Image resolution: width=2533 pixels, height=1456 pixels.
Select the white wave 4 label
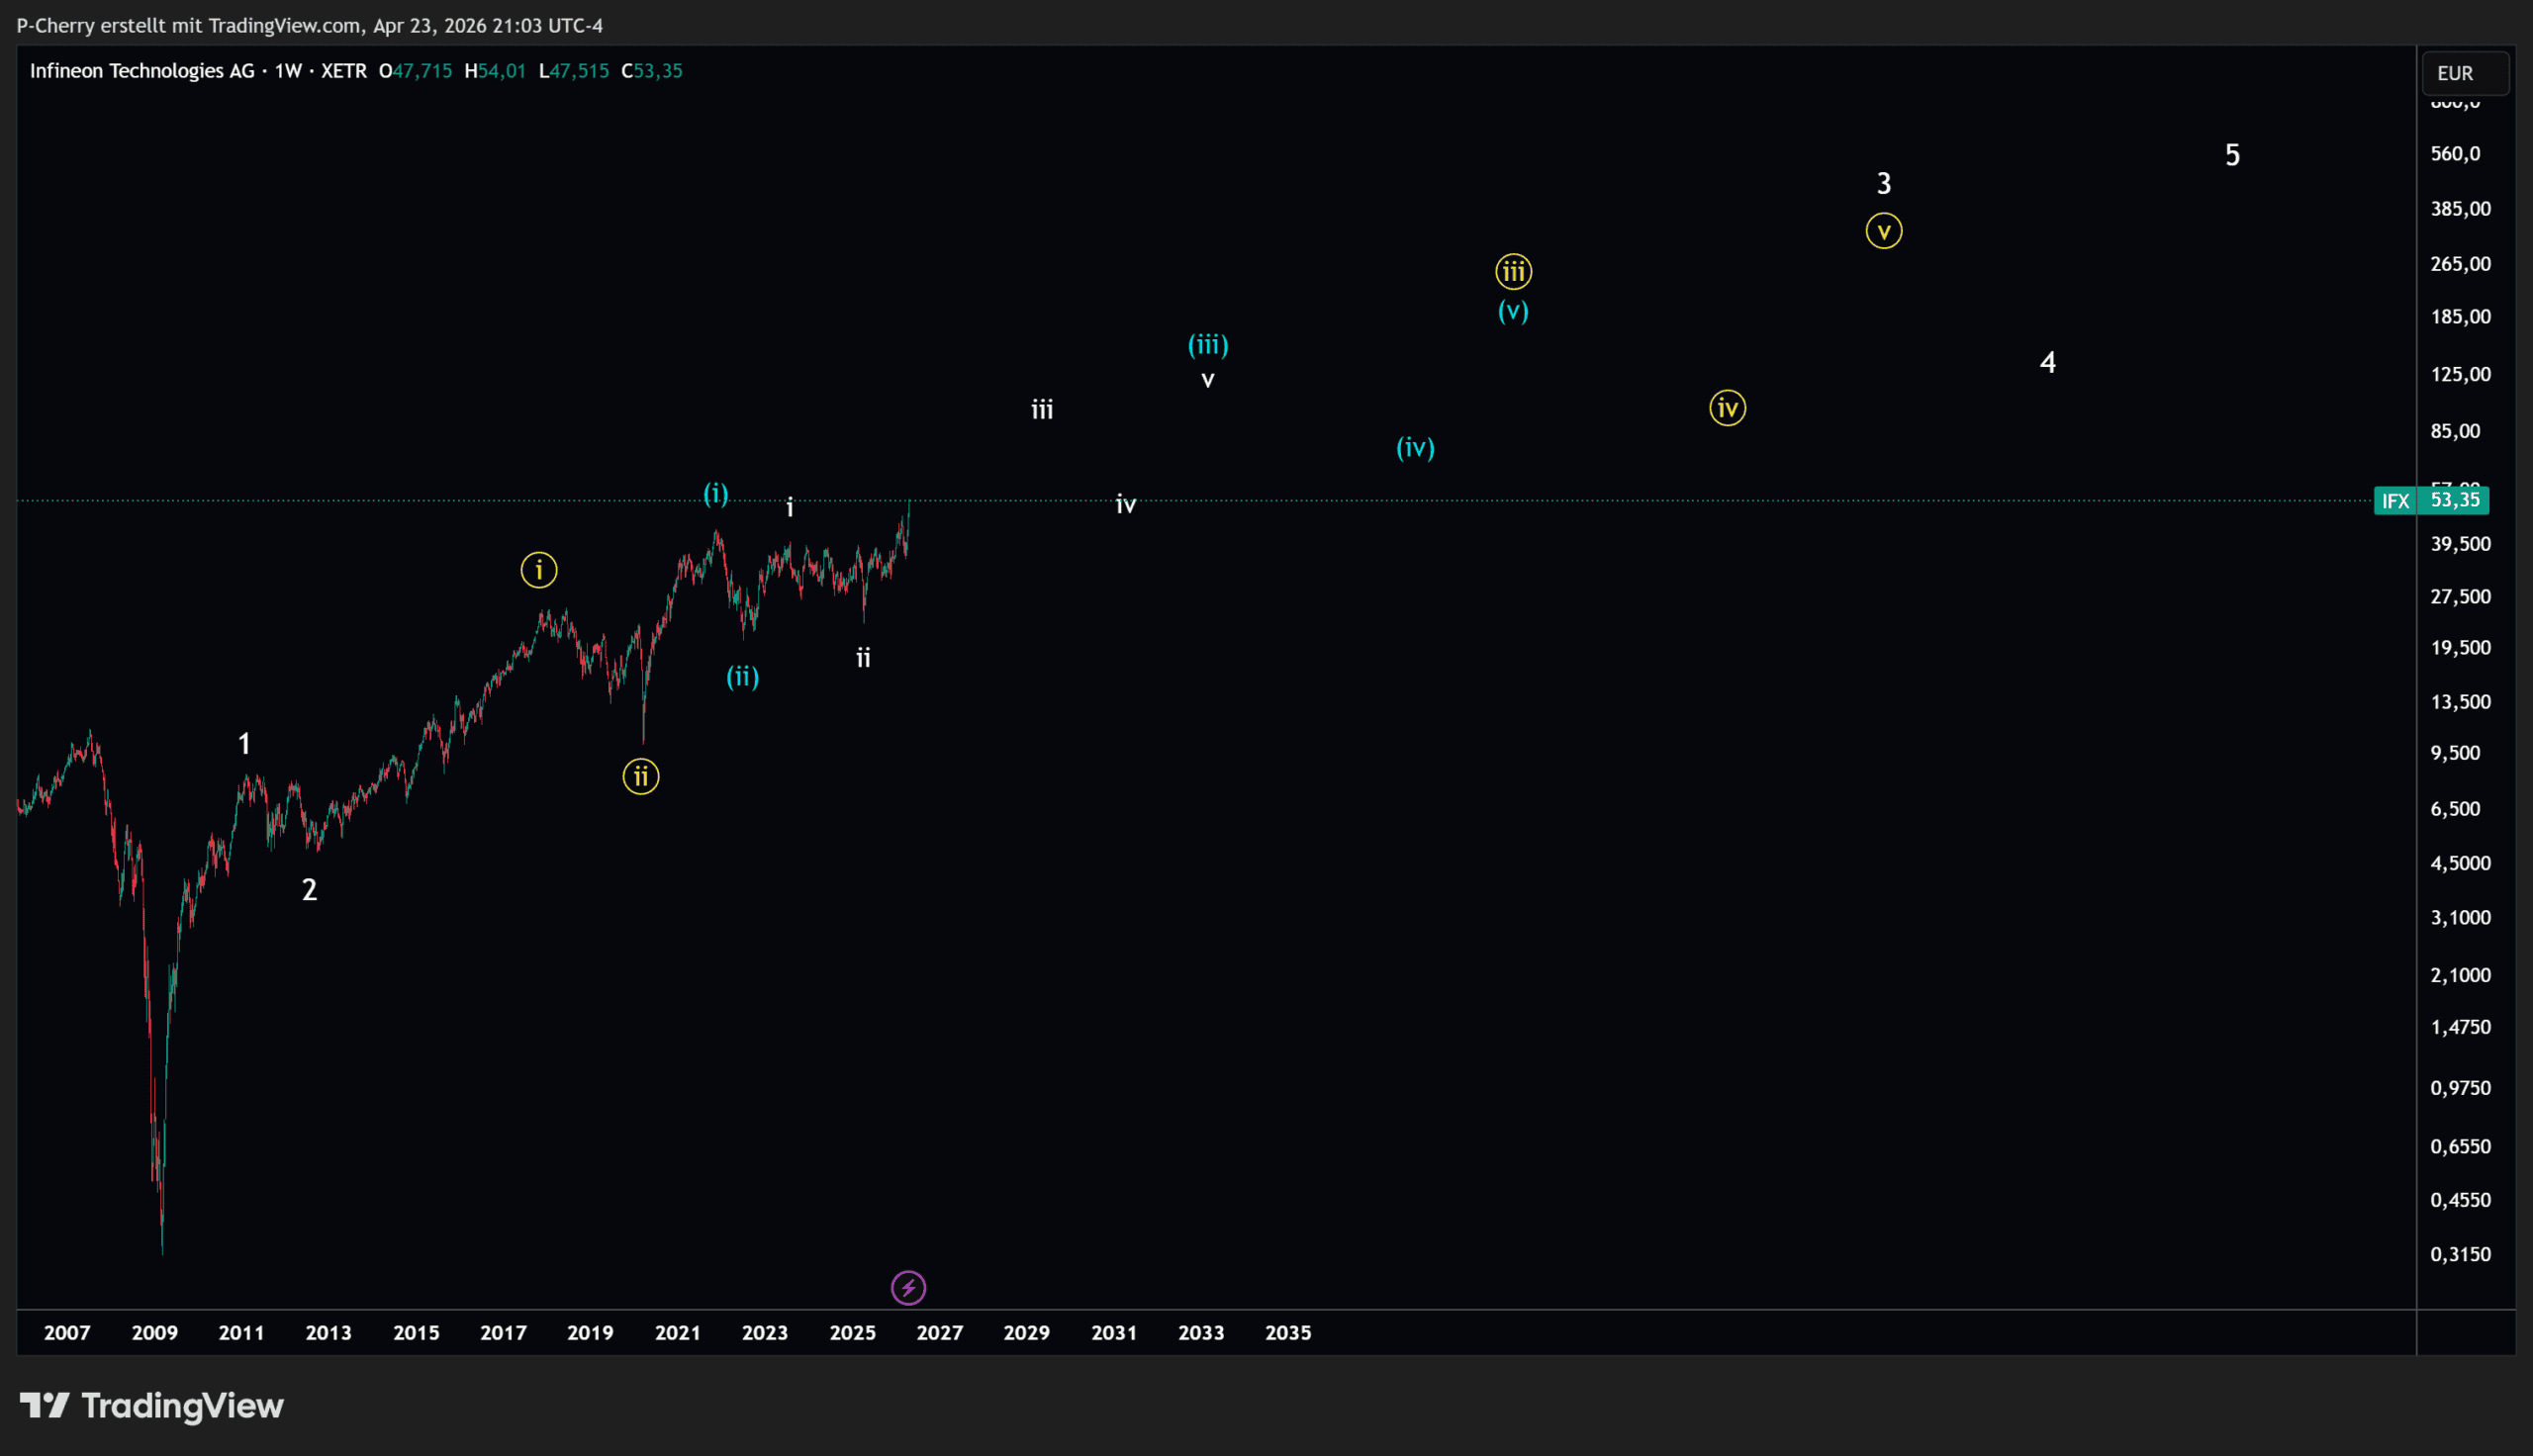coord(2047,362)
